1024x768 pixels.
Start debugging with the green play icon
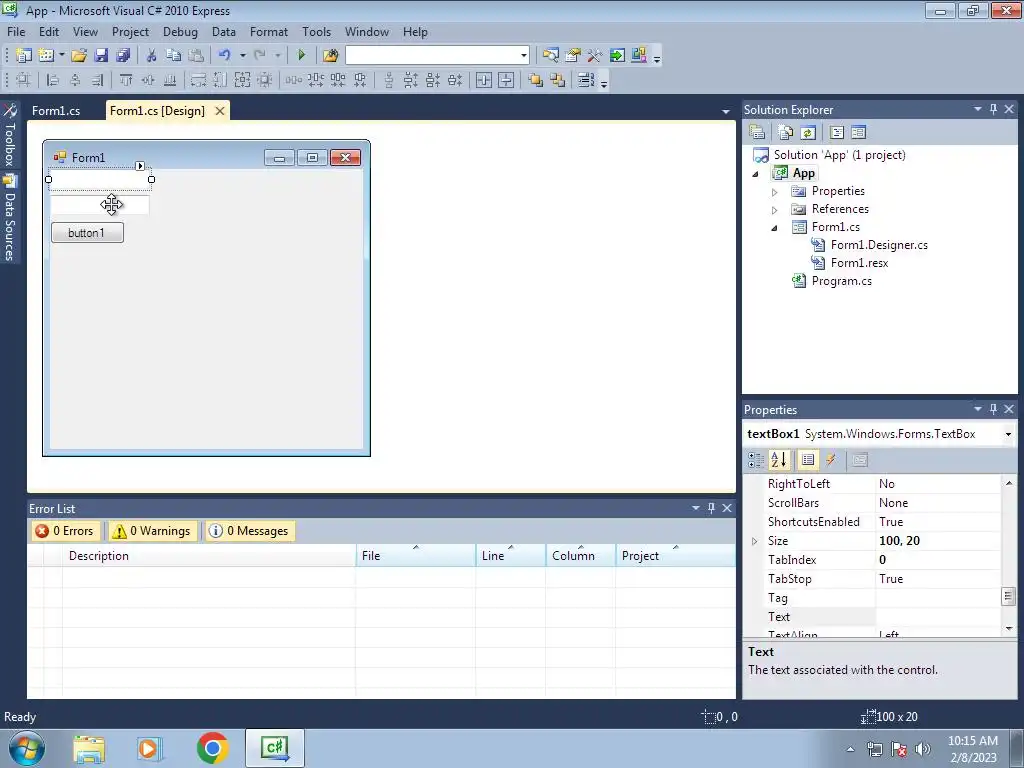click(x=301, y=56)
